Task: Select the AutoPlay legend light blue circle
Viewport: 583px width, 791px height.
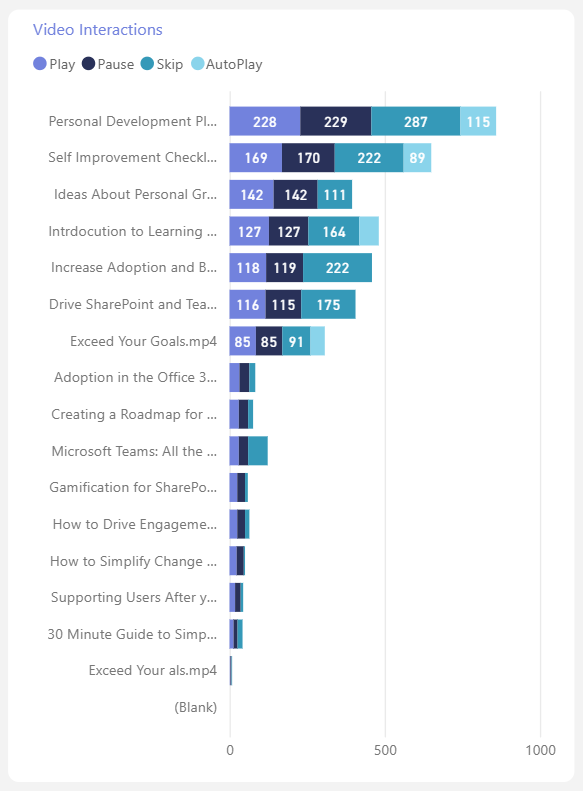Action: pyautogui.click(x=198, y=64)
